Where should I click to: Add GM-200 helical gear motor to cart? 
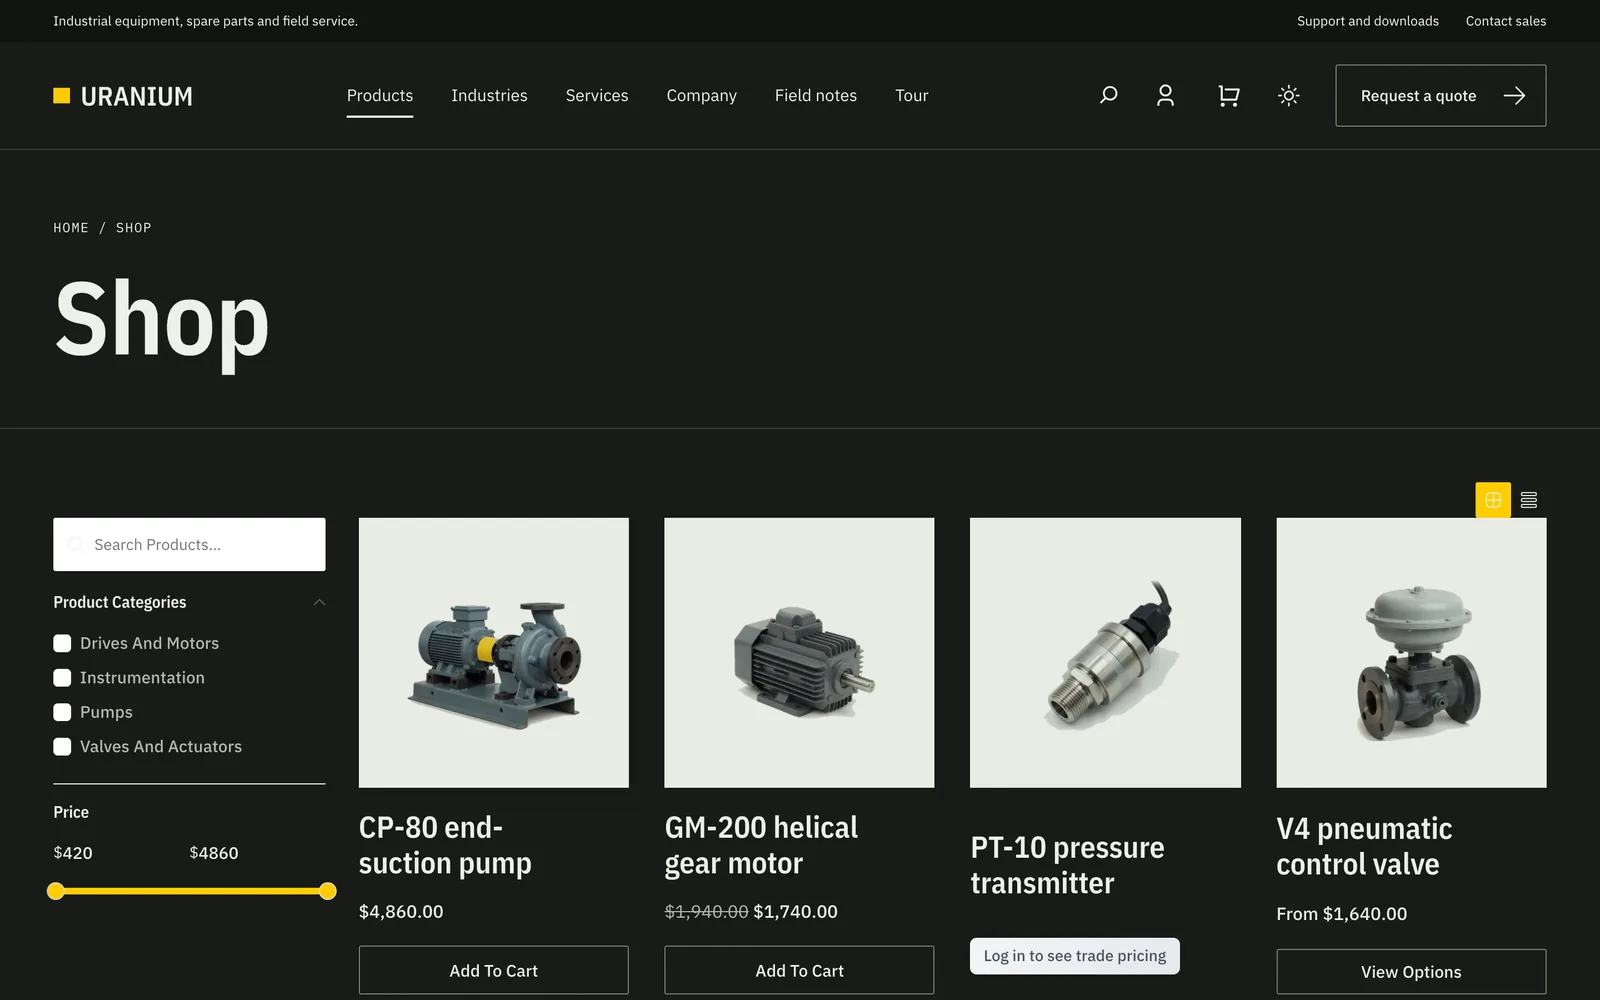[799, 970]
